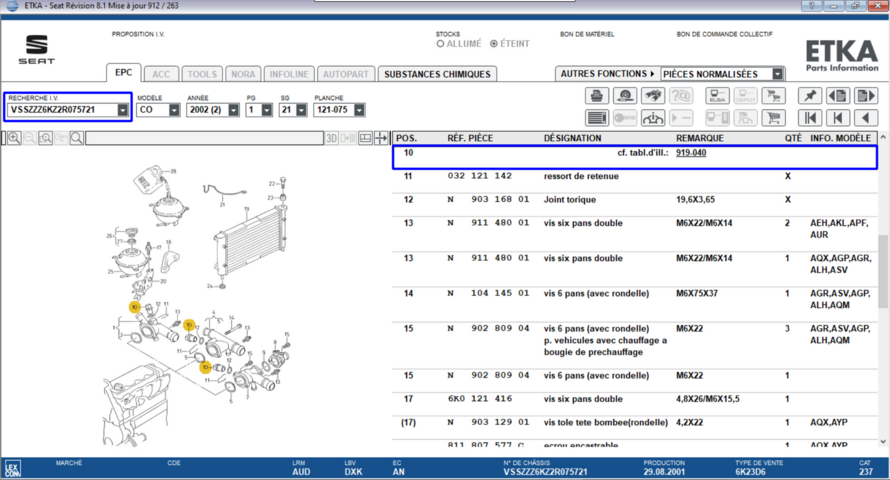890x480 pixels.
Task: Switch to the INFOLINE tab
Action: tap(289, 74)
